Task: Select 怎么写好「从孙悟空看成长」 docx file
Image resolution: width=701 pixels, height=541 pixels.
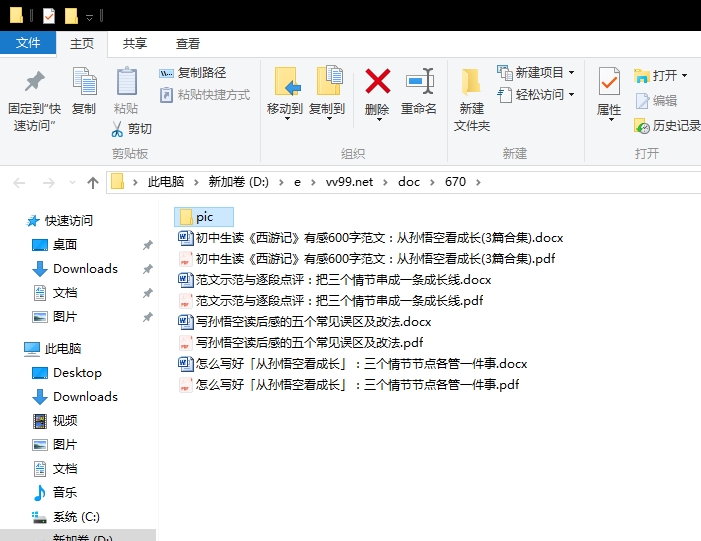Action: pyautogui.click(x=353, y=364)
